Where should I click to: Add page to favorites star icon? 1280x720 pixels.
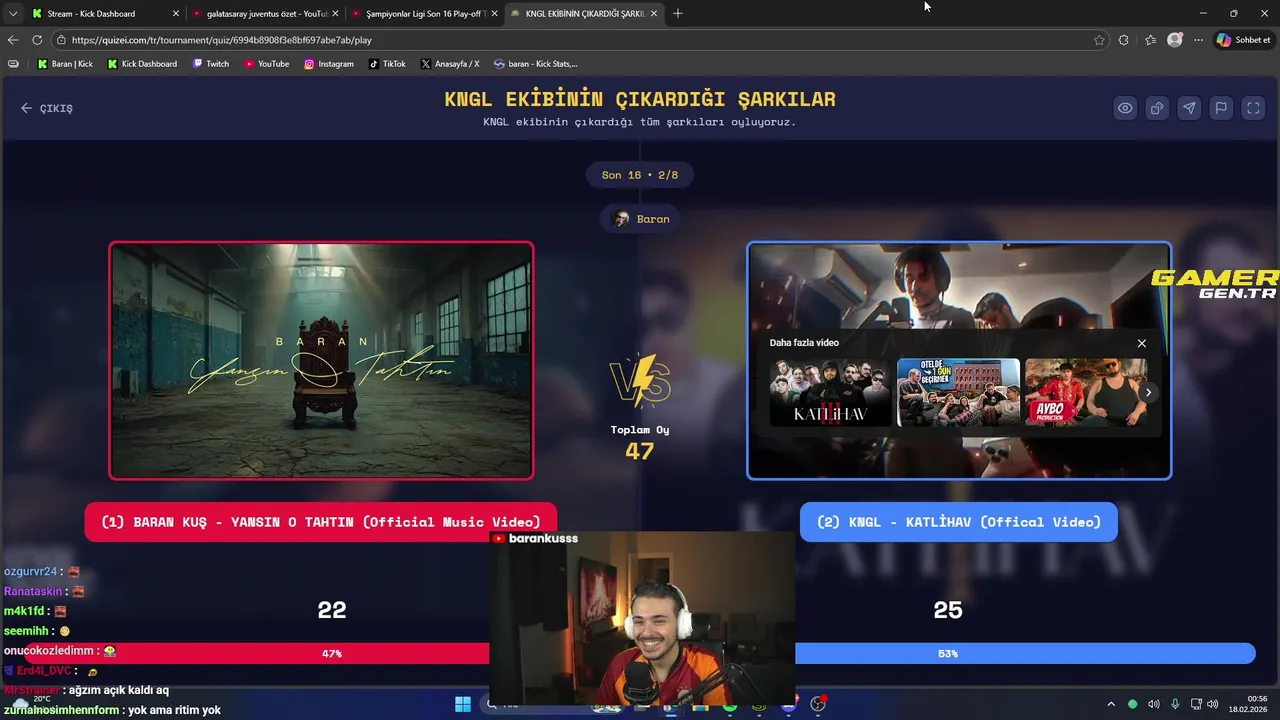pos(1099,40)
